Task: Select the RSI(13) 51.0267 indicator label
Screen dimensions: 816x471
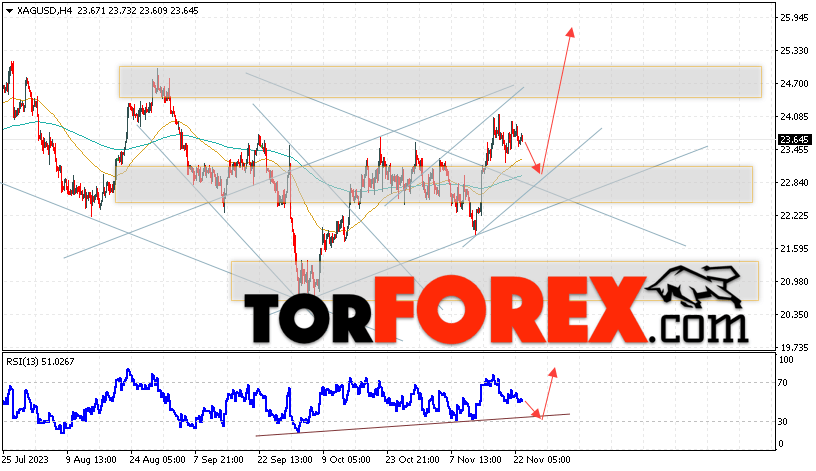Action: [40, 361]
